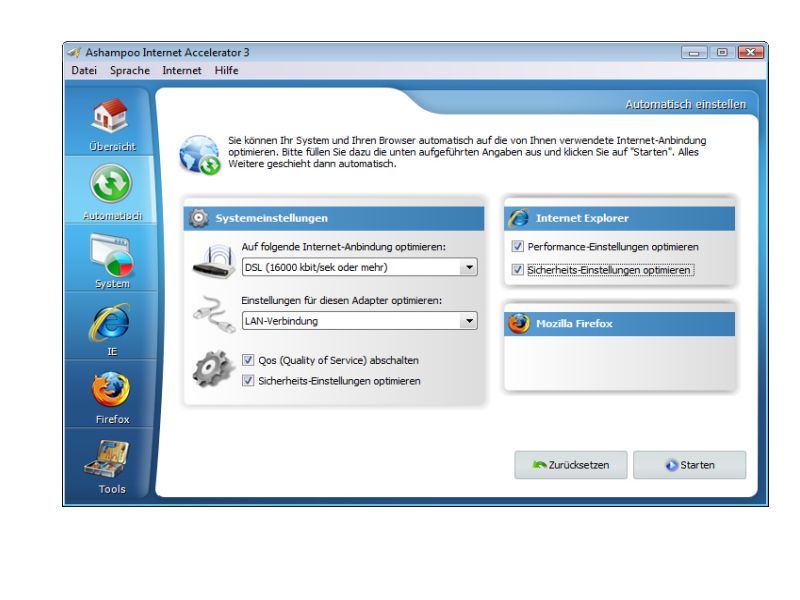Click the Mozilla Firefox panel header icon
Viewport: 800px width, 600px height.
pyautogui.click(x=519, y=323)
